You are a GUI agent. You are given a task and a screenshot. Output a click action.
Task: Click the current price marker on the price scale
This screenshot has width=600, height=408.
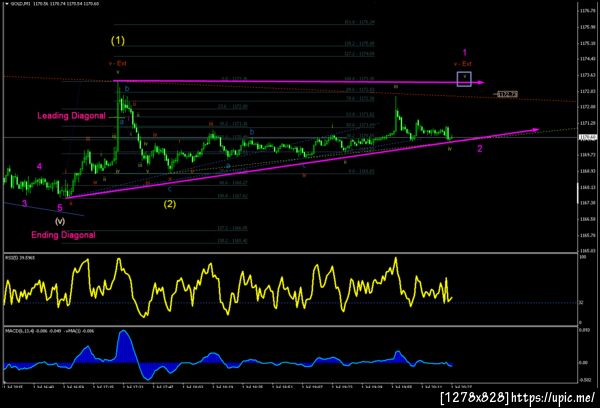pyautogui.click(x=587, y=137)
